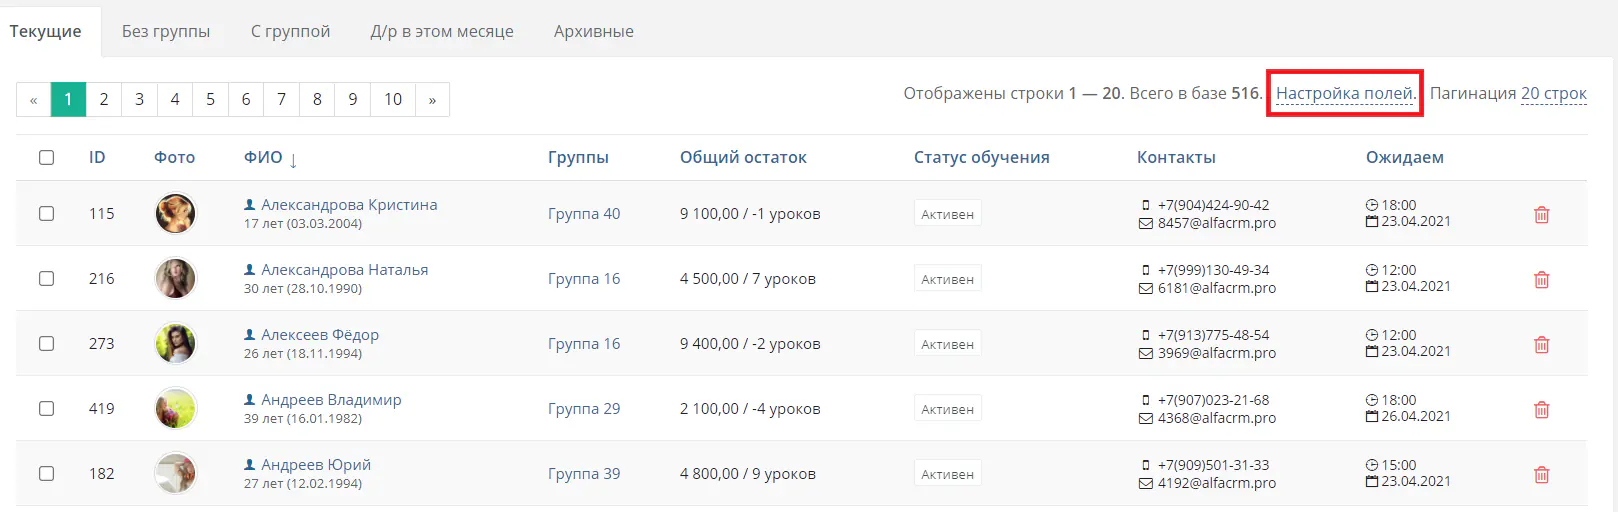Open photo of Александрова Кристина

(175, 213)
